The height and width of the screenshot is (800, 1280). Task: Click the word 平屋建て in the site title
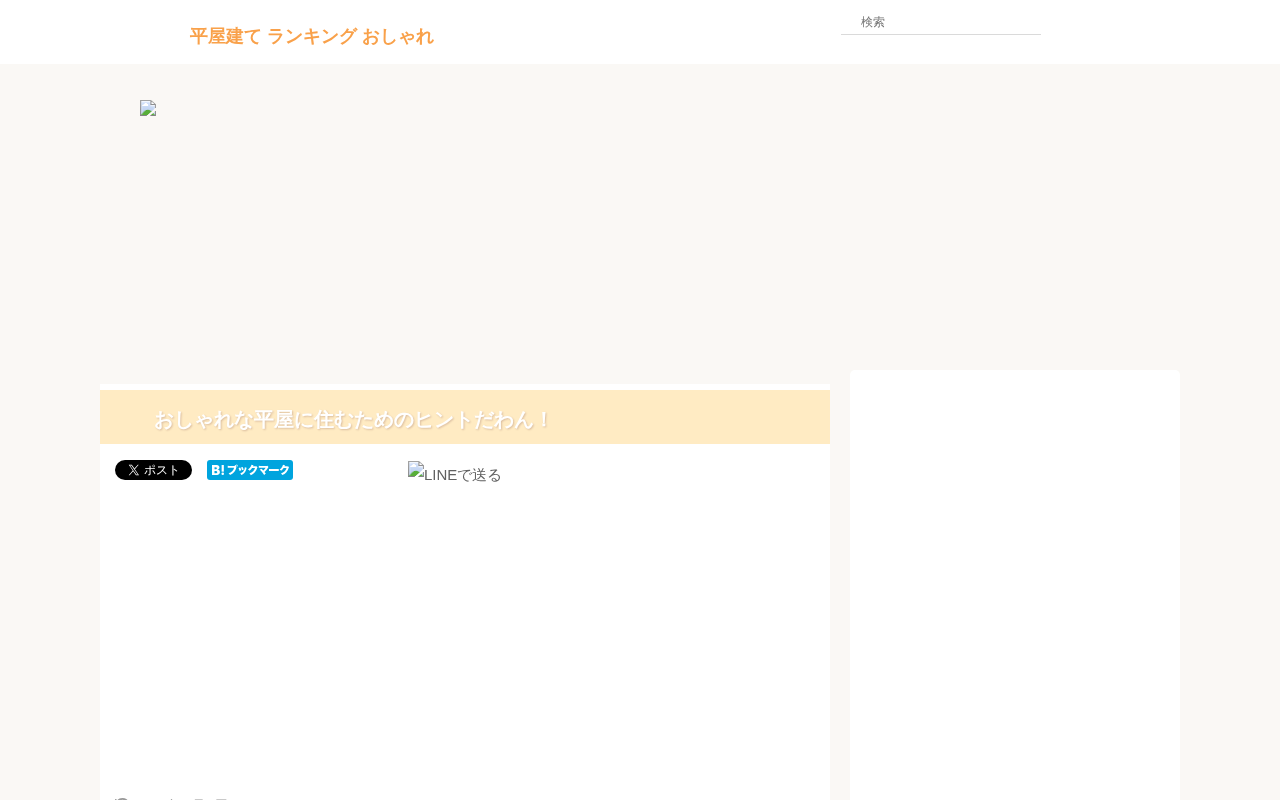225,36
